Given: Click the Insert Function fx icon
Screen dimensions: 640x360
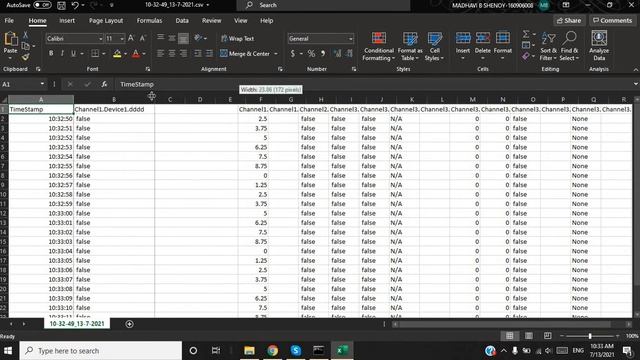Looking at the screenshot, I should [104, 84].
